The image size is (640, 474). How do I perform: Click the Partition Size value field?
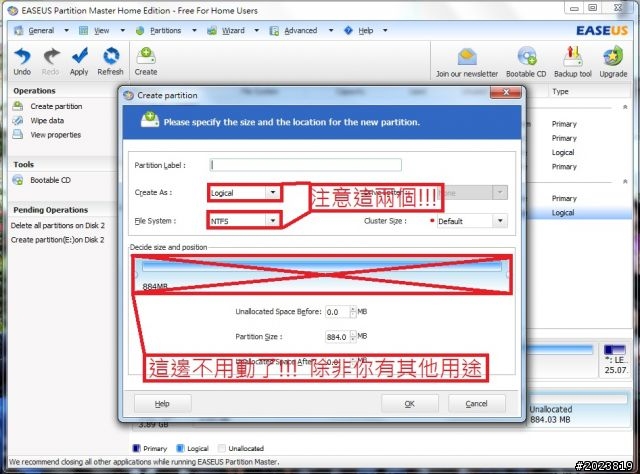(338, 337)
